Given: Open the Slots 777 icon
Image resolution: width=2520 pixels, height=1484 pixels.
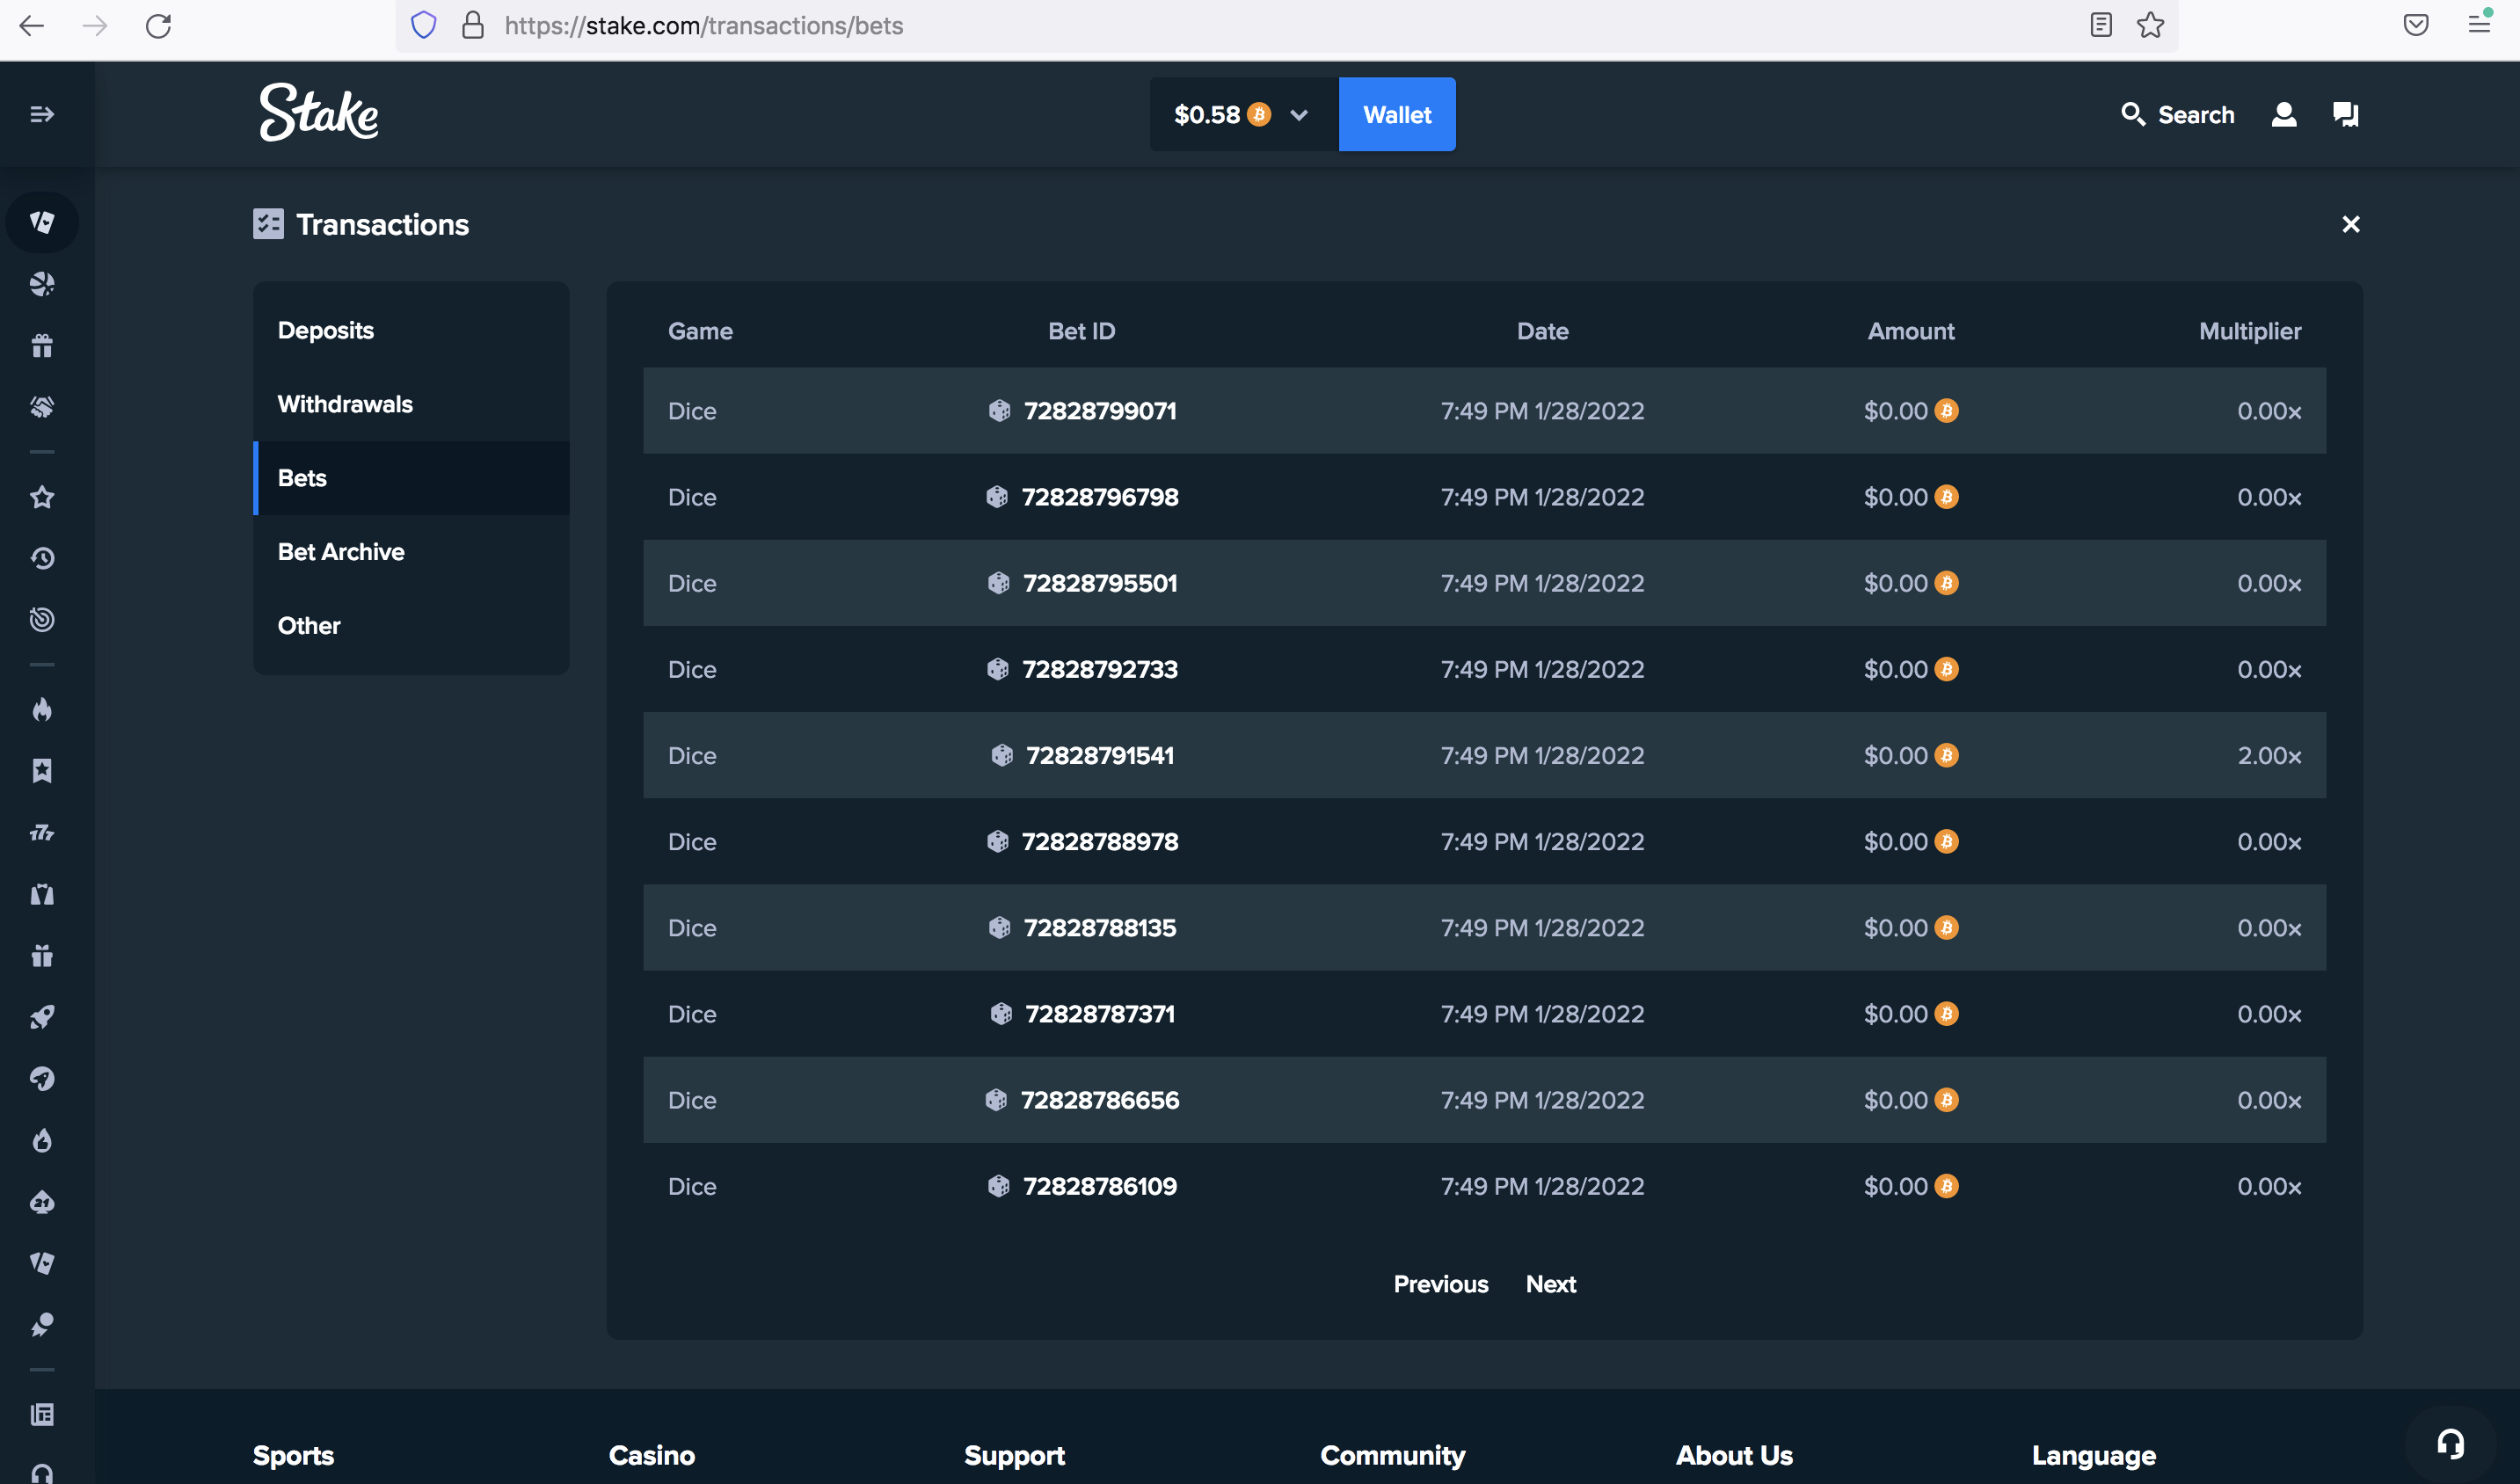Looking at the screenshot, I should (x=42, y=832).
